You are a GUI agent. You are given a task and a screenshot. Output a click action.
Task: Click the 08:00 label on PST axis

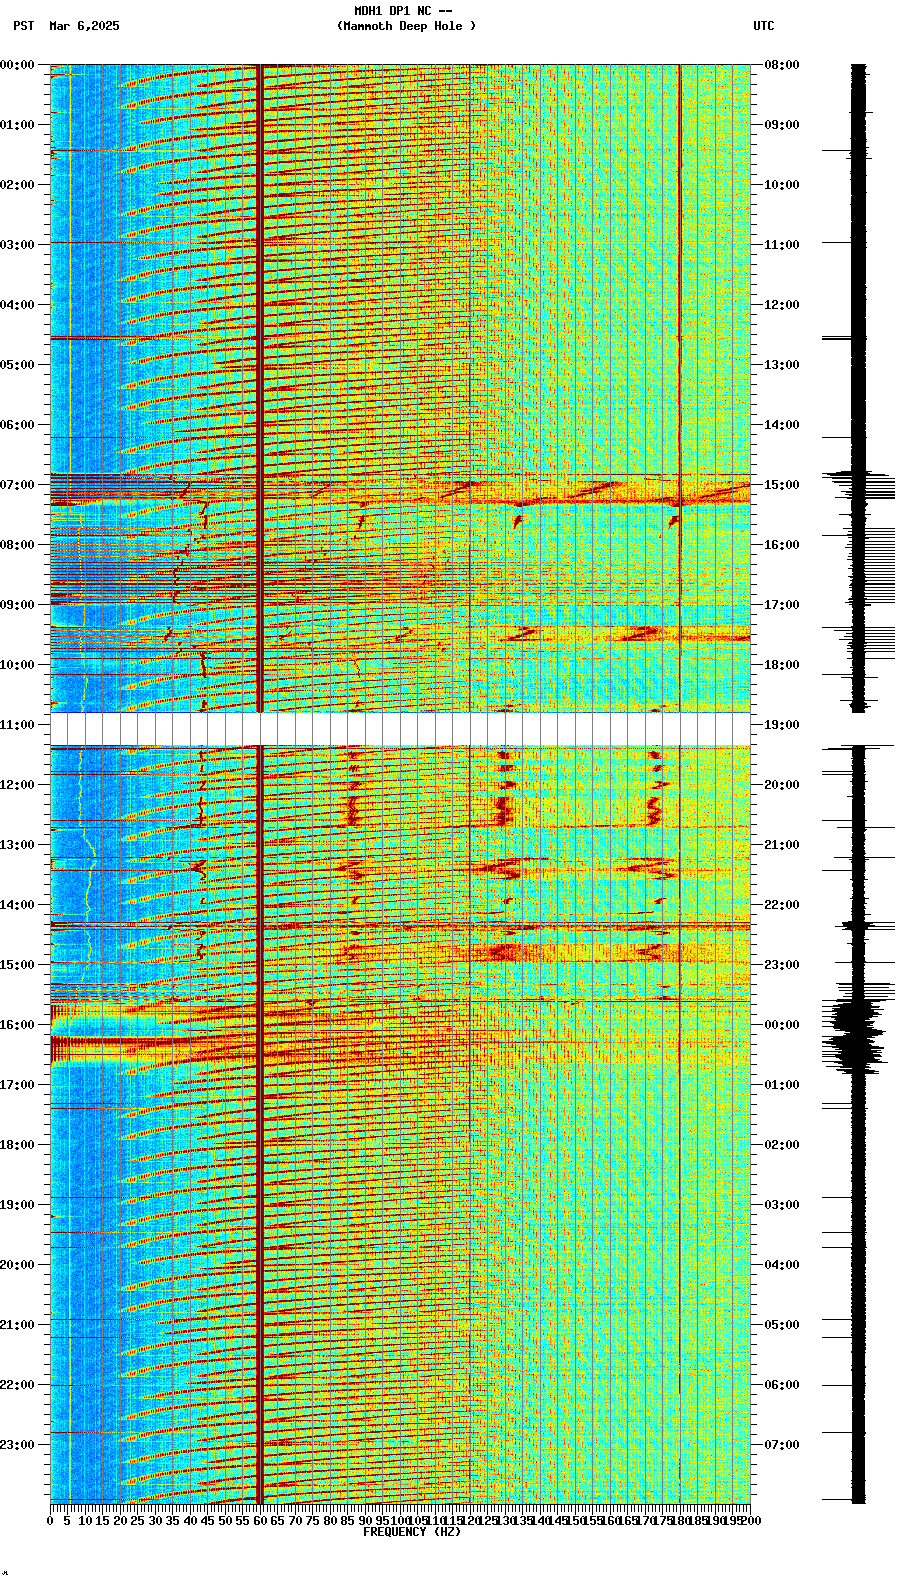point(17,545)
